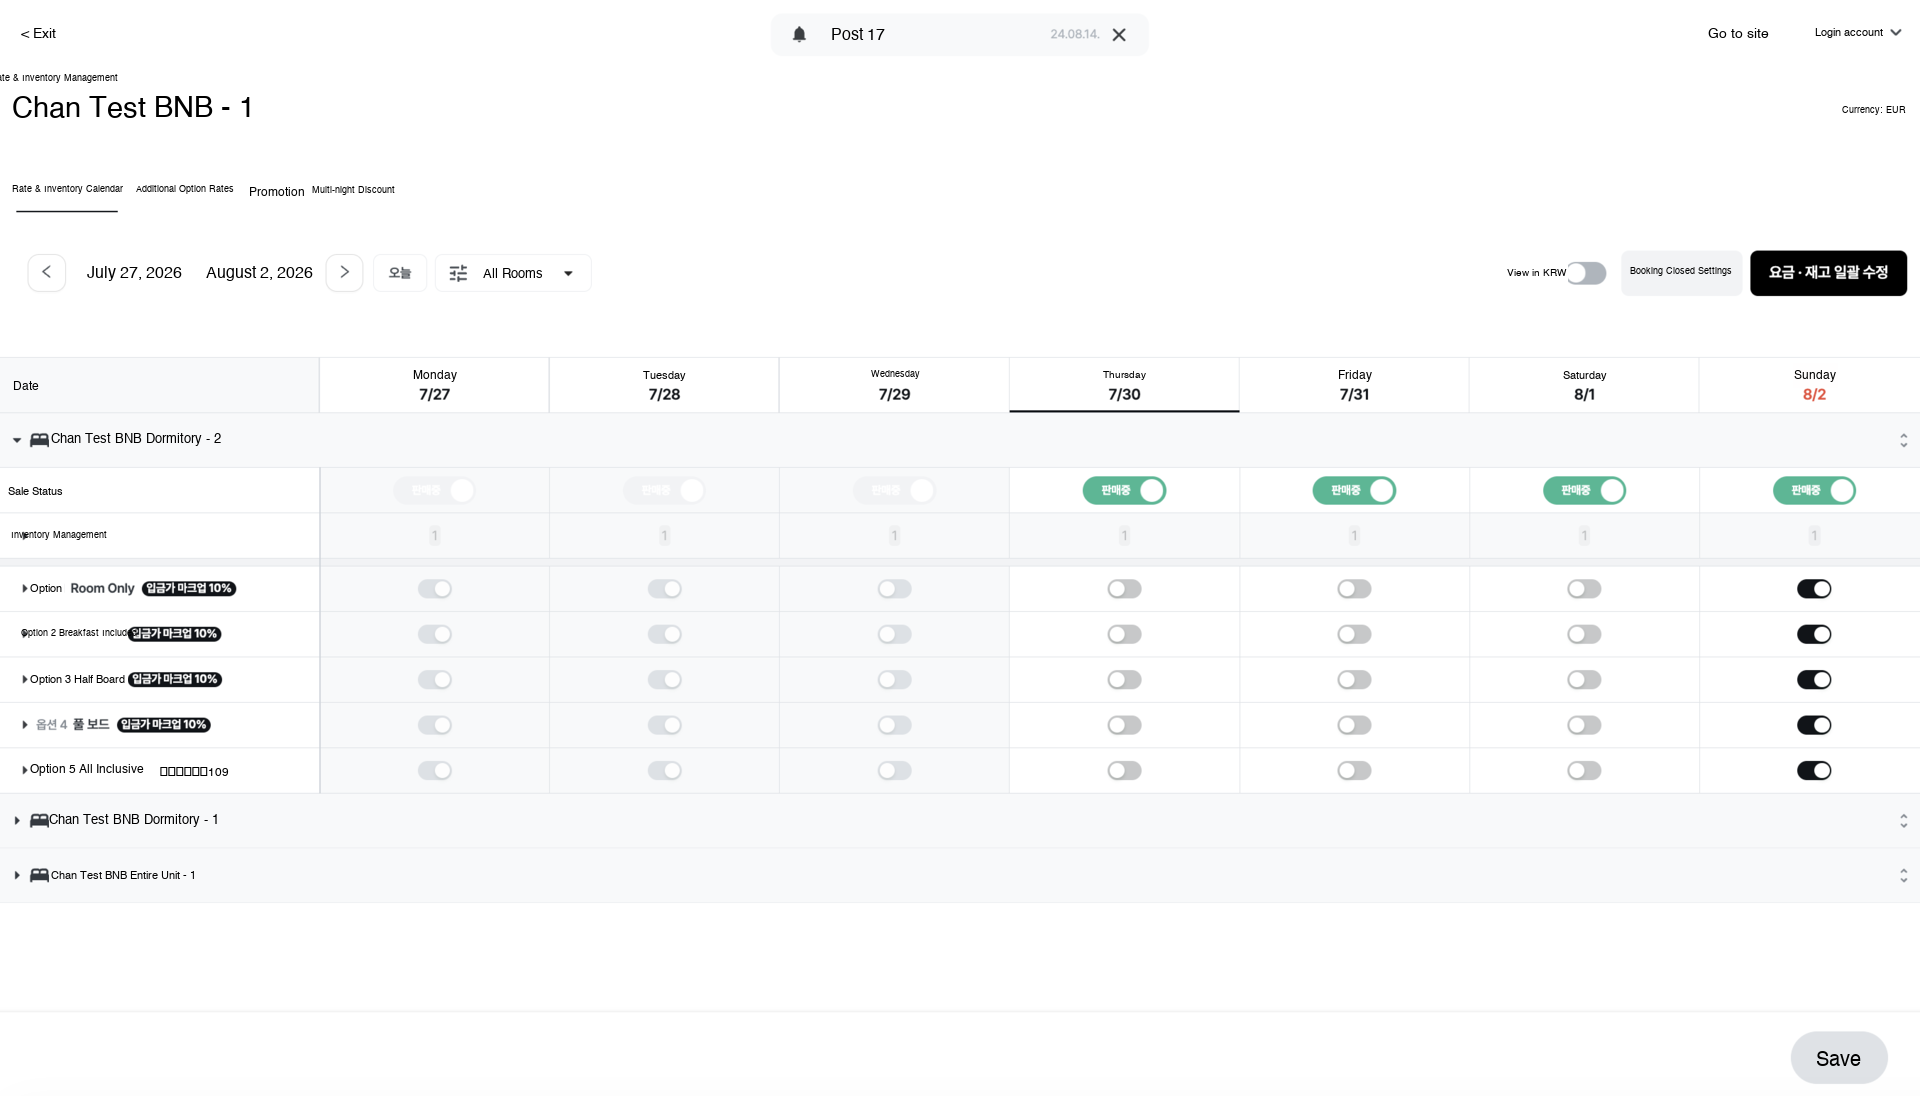Open Booking Closed Settings
The height and width of the screenshot is (1096, 1920).
click(1681, 272)
